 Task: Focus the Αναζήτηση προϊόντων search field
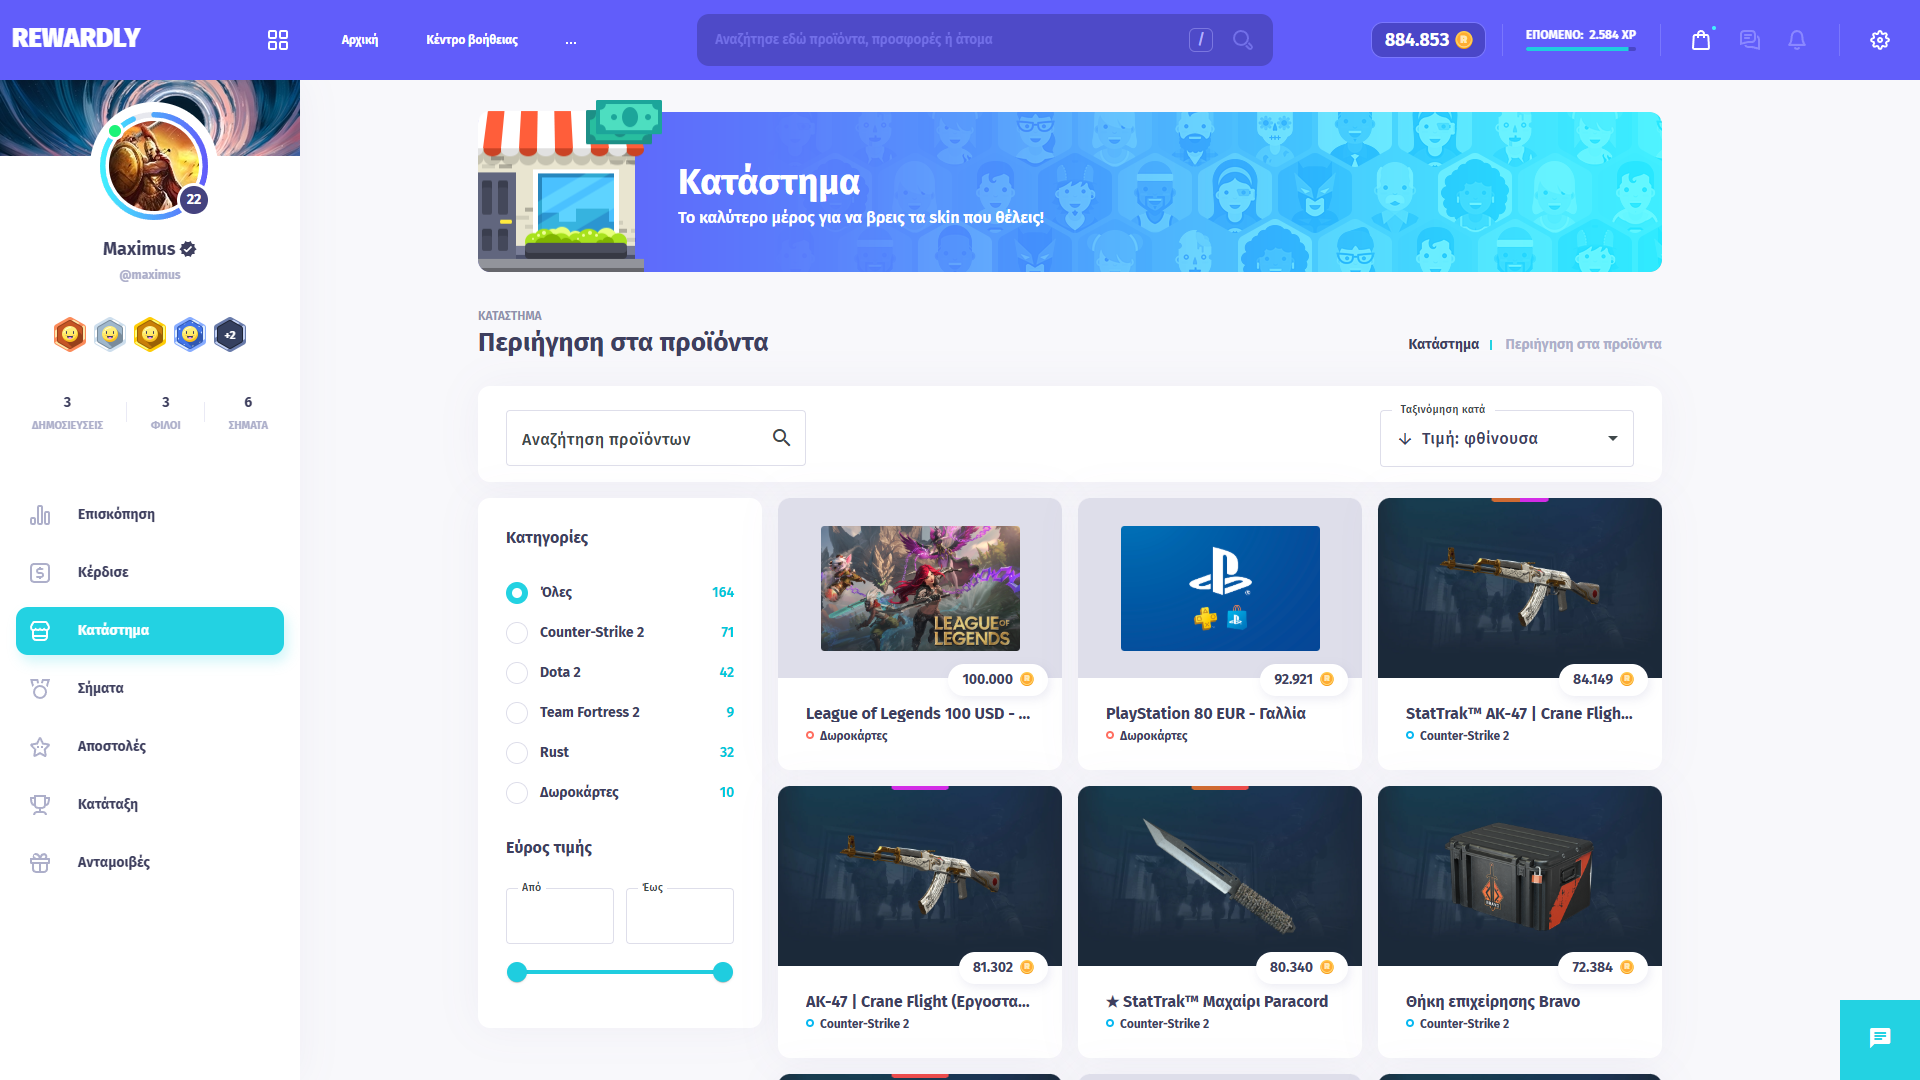pos(656,438)
